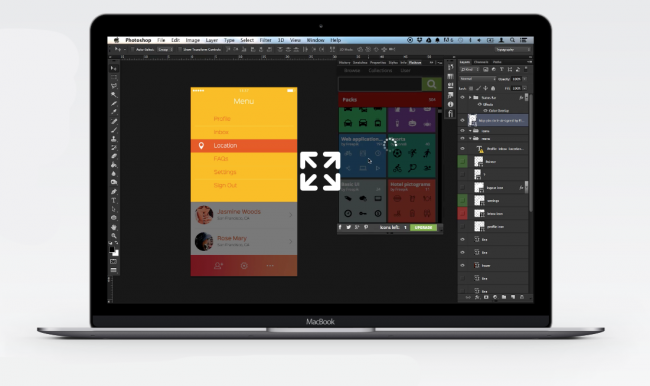Image resolution: width=650 pixels, height=386 pixels.
Task: Select the Crop tool
Action: tap(114, 104)
